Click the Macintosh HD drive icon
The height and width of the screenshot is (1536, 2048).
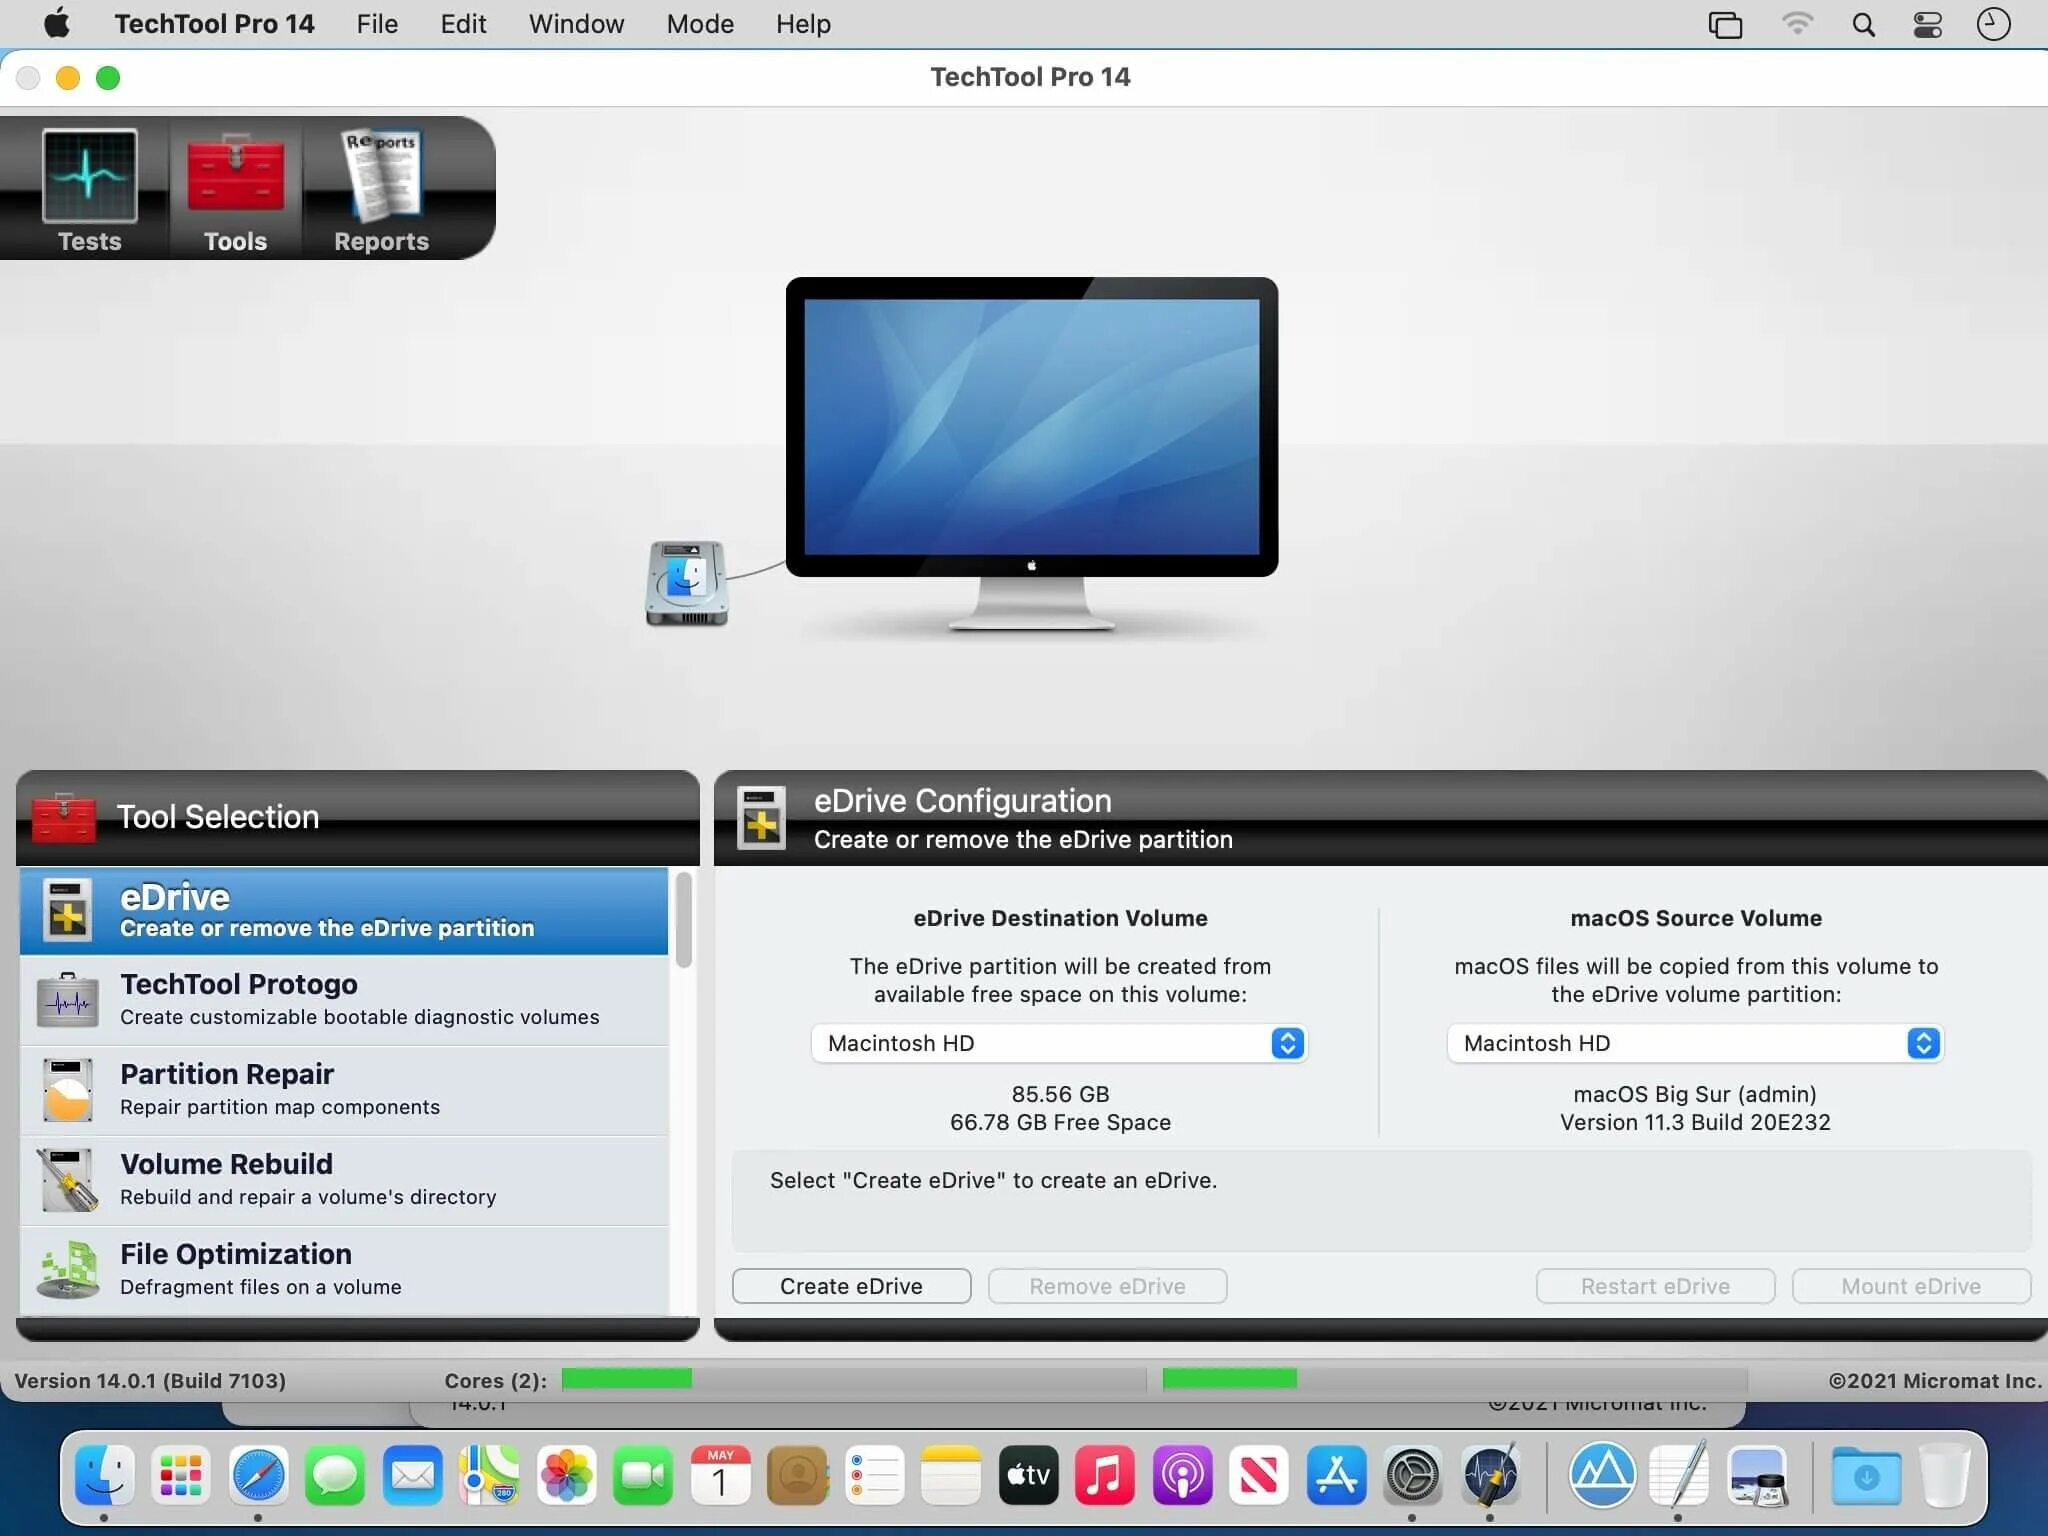click(686, 583)
